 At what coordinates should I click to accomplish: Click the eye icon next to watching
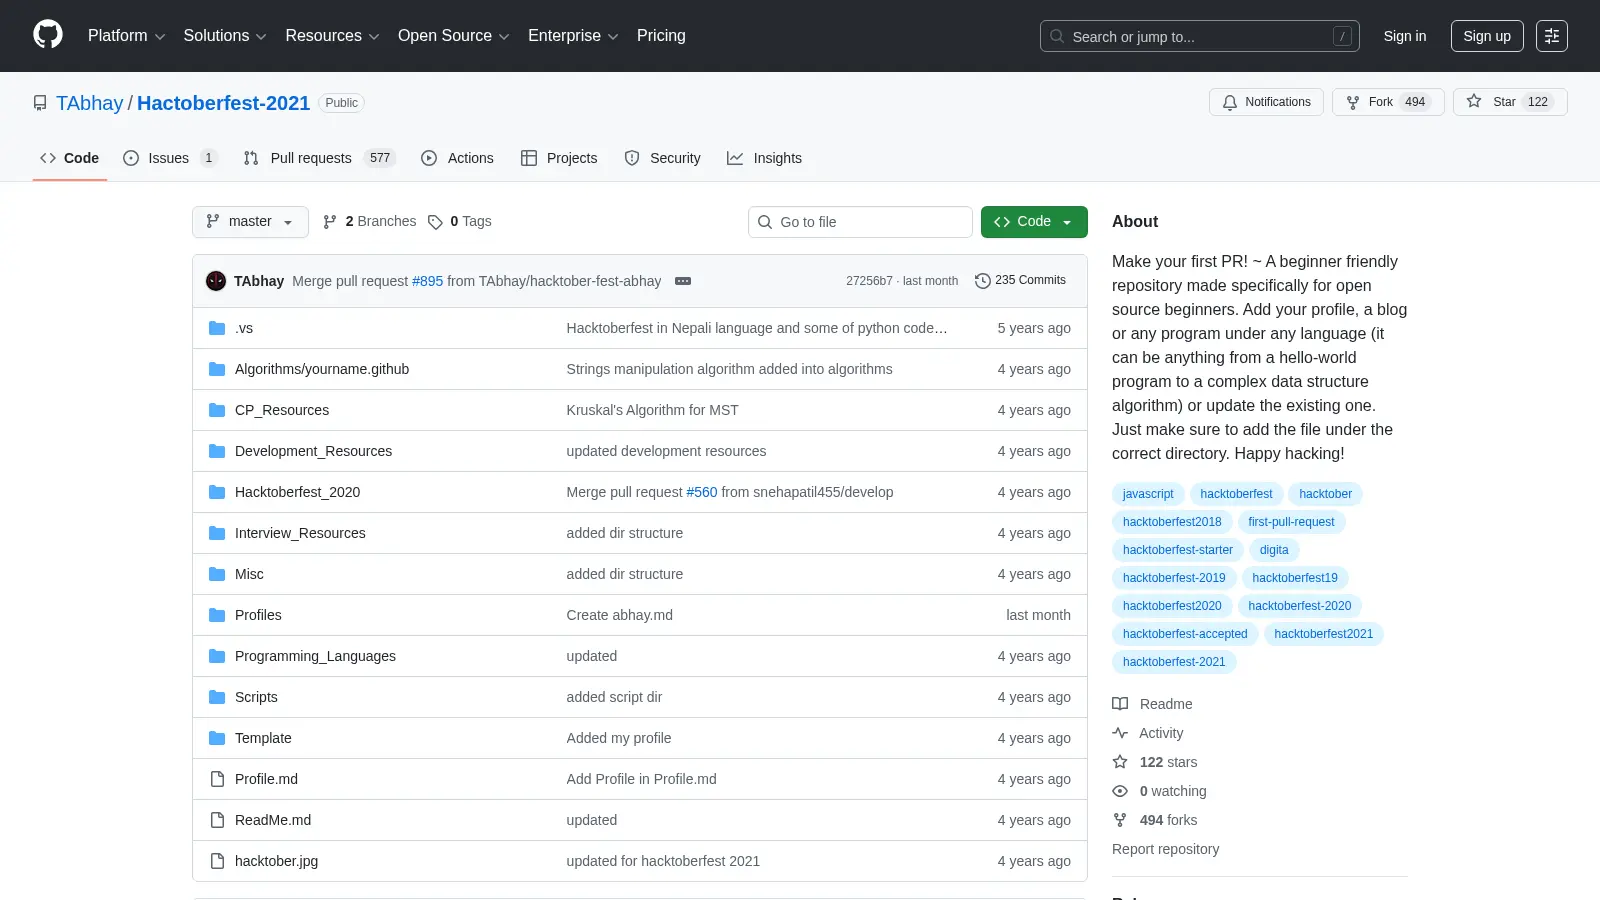click(x=1120, y=791)
